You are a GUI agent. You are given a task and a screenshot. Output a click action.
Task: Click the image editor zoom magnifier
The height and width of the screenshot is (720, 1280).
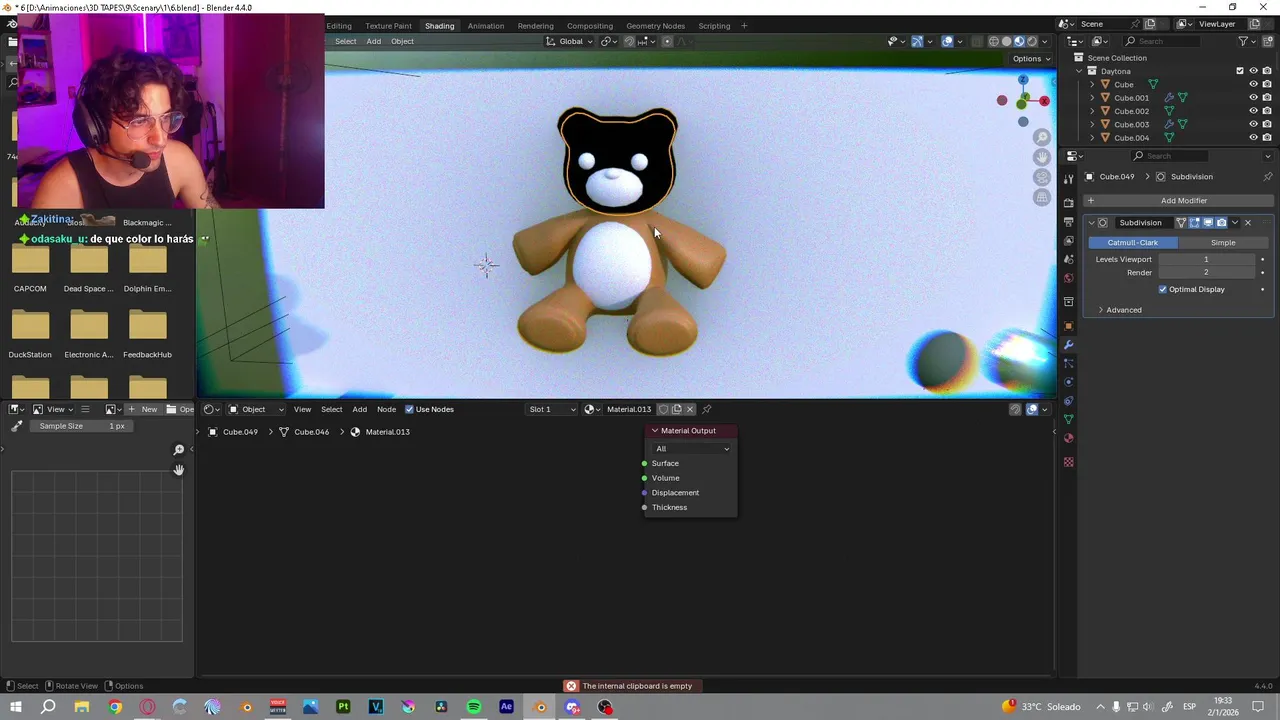(x=179, y=450)
